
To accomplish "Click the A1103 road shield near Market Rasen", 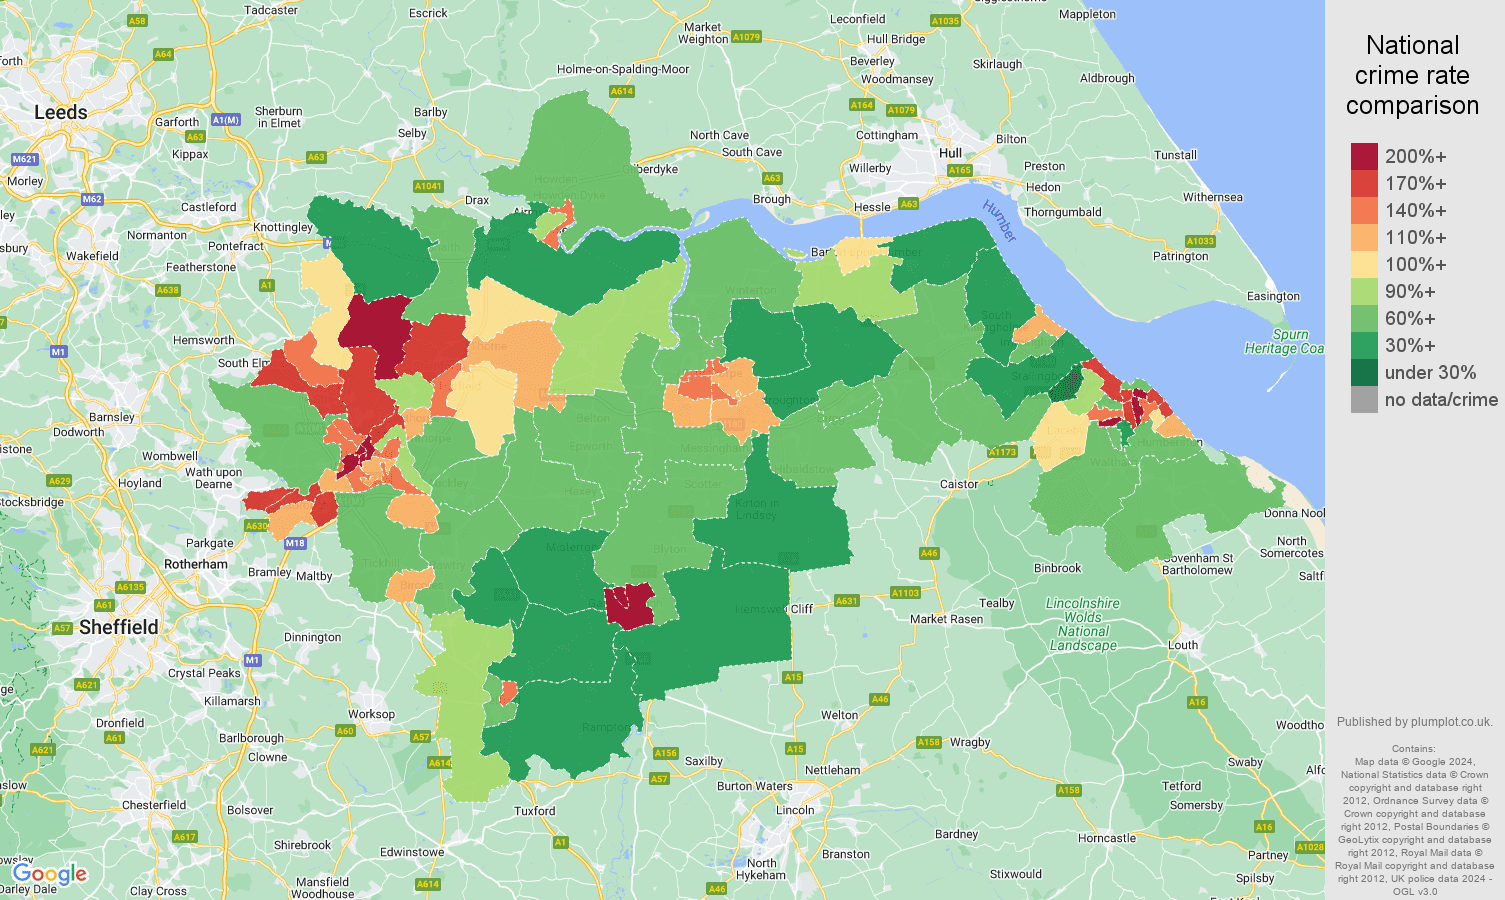I will click(905, 593).
